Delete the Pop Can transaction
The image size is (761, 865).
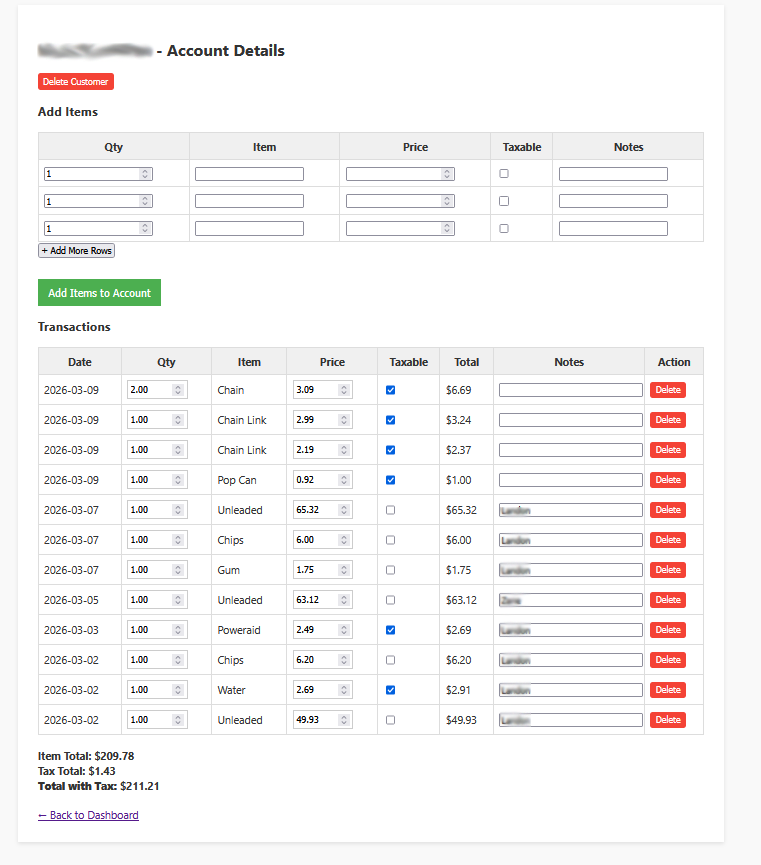pyautogui.click(x=667, y=480)
